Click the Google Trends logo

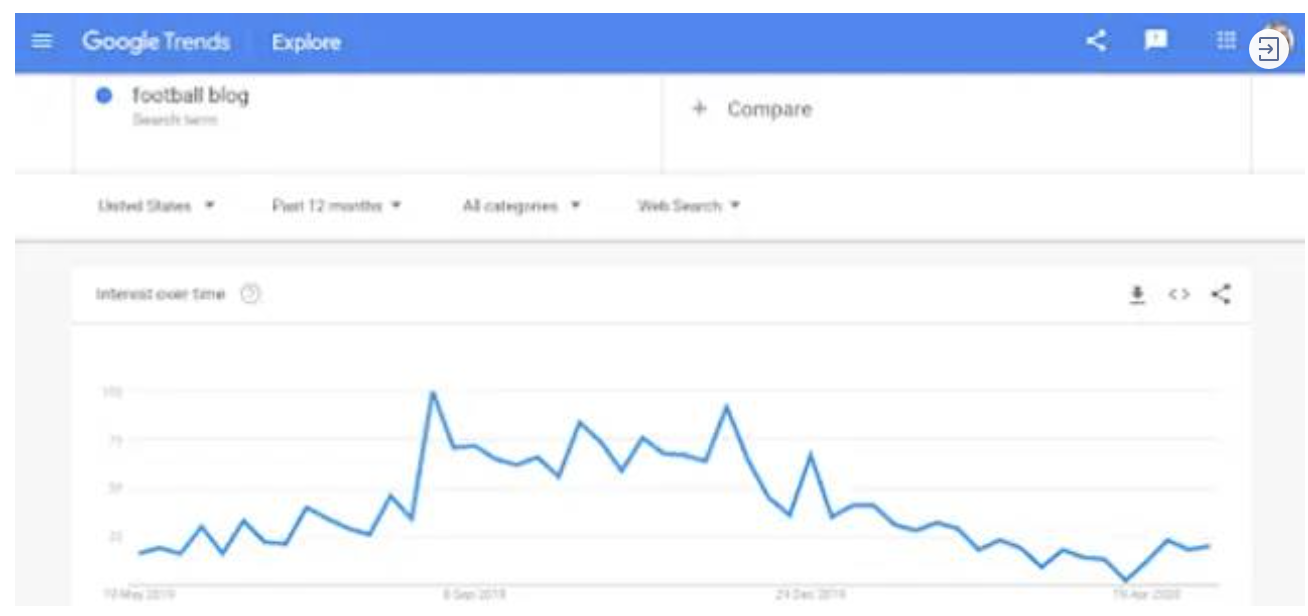click(156, 42)
